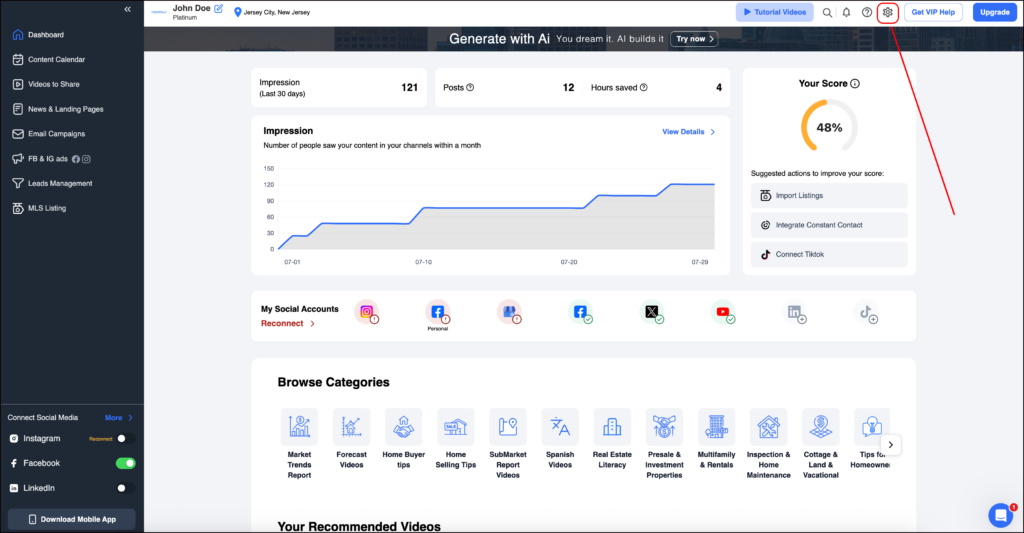Edit profile name pencil icon
Viewport: 1024px width, 533px height.
(x=218, y=9)
